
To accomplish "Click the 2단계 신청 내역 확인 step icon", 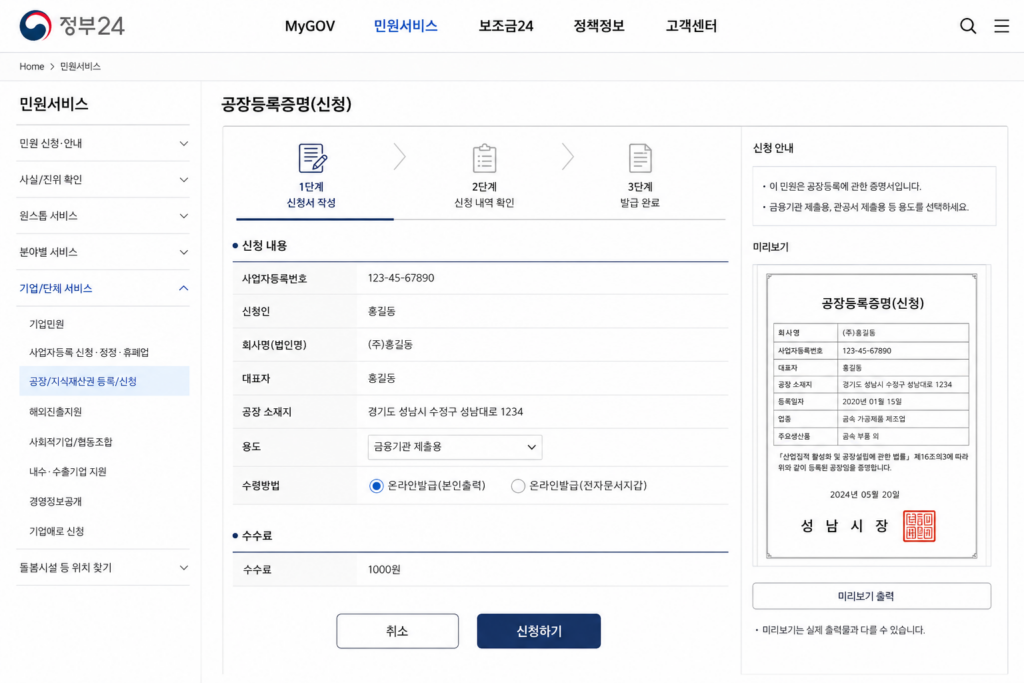I will (484, 158).
